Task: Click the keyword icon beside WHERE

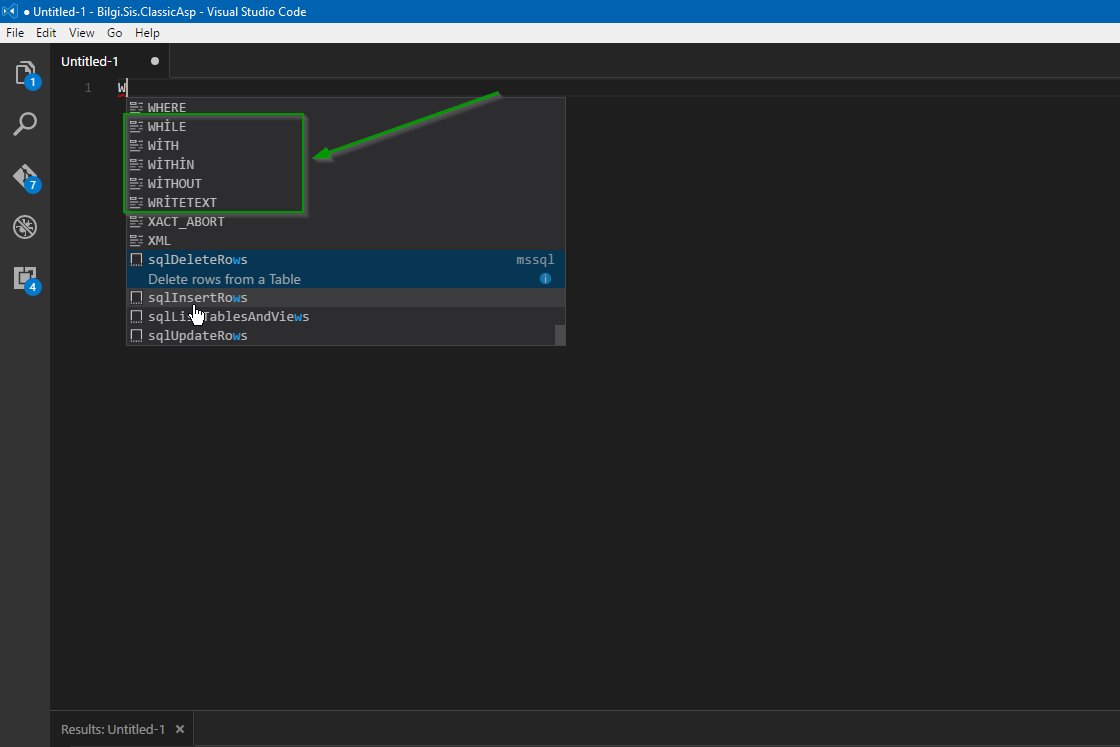Action: point(137,107)
